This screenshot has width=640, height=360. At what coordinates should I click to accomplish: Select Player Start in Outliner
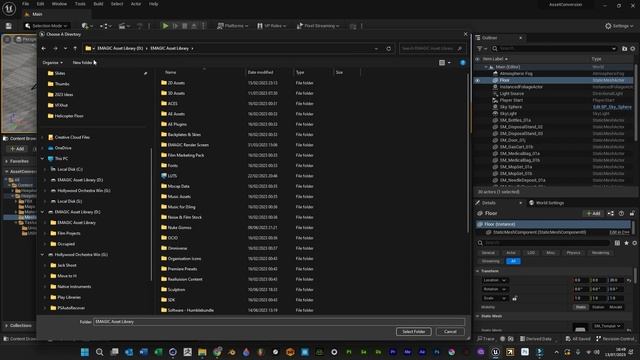[x=511, y=100]
